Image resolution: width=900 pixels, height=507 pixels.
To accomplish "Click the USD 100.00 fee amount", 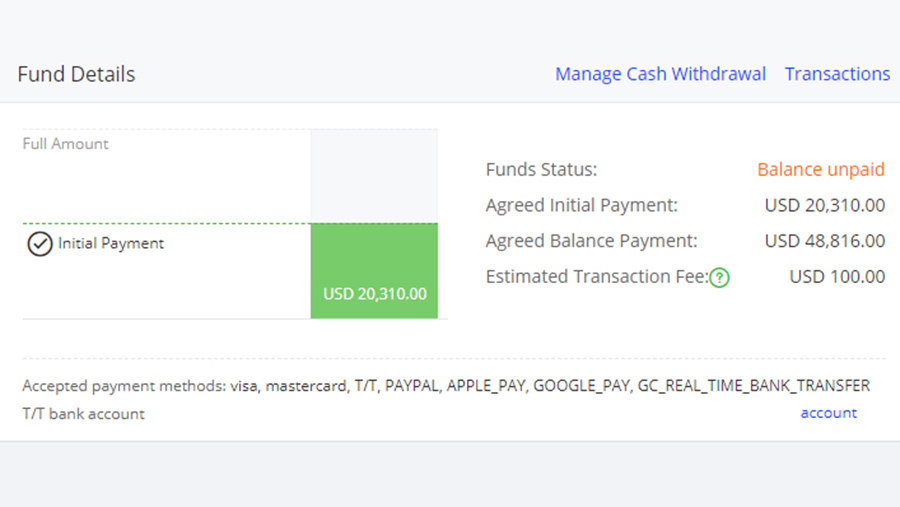I will pos(837,277).
